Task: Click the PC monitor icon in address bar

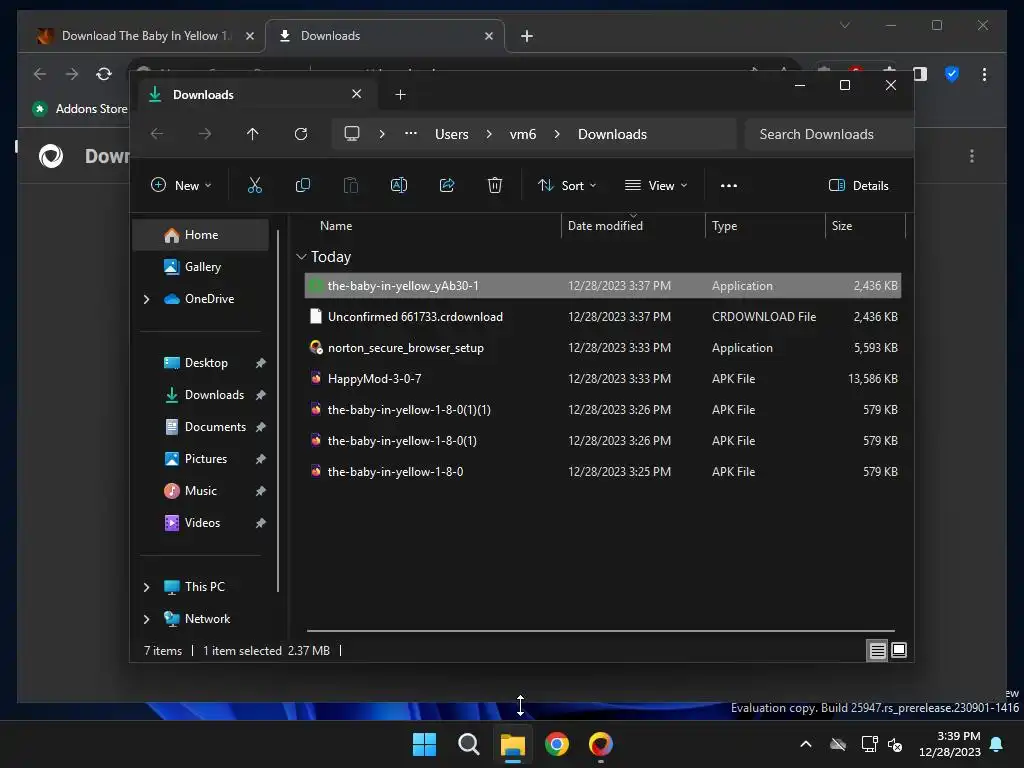Action: point(352,134)
